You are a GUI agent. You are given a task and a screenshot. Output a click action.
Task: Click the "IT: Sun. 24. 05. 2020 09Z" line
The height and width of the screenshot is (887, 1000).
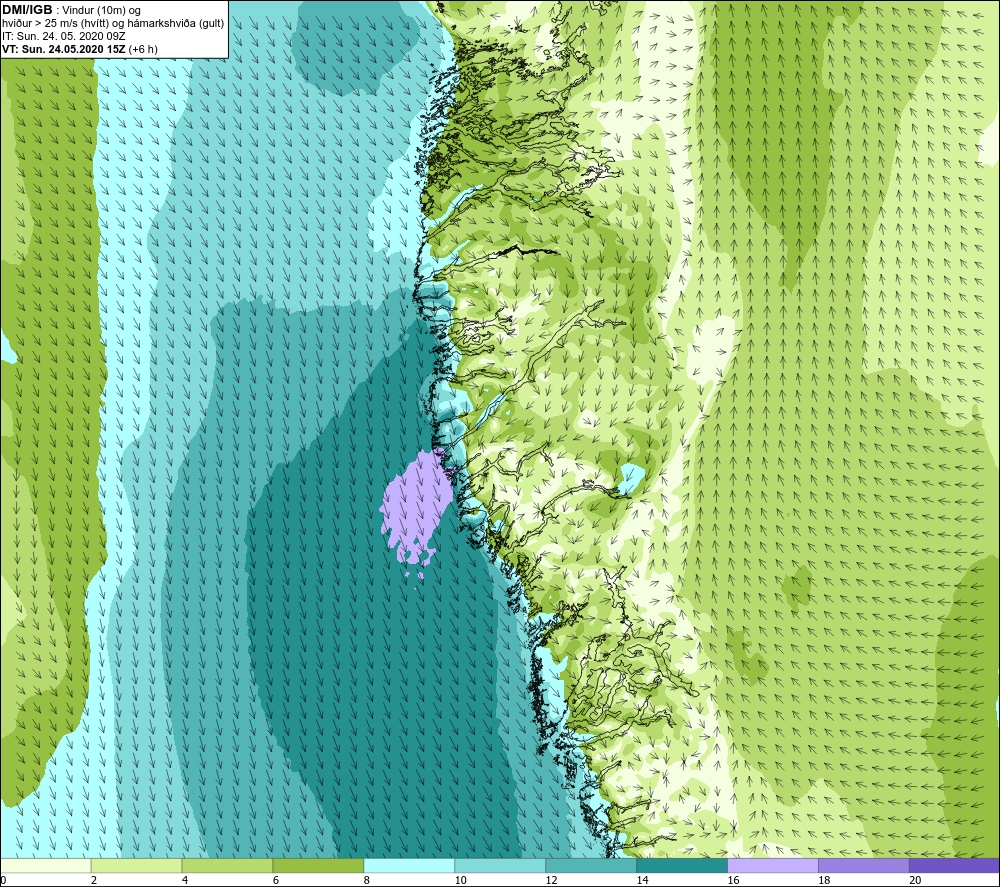(x=64, y=36)
